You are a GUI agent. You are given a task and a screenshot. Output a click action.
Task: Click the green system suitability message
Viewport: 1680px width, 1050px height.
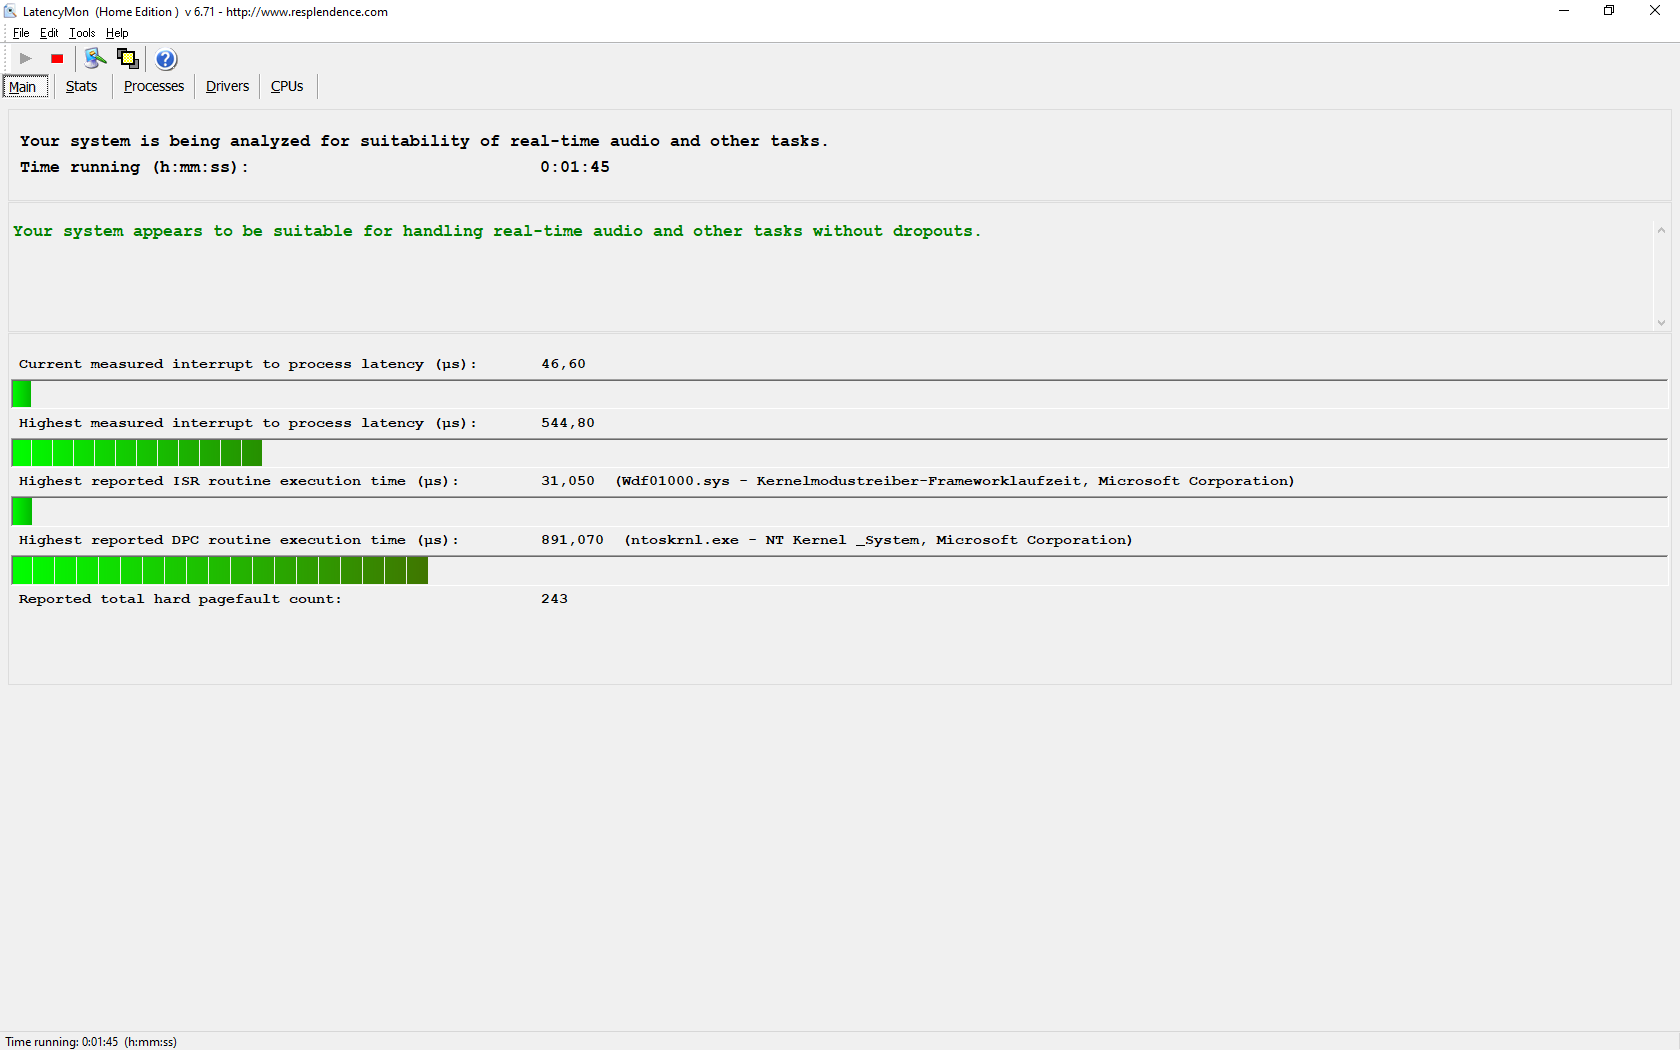pos(497,231)
